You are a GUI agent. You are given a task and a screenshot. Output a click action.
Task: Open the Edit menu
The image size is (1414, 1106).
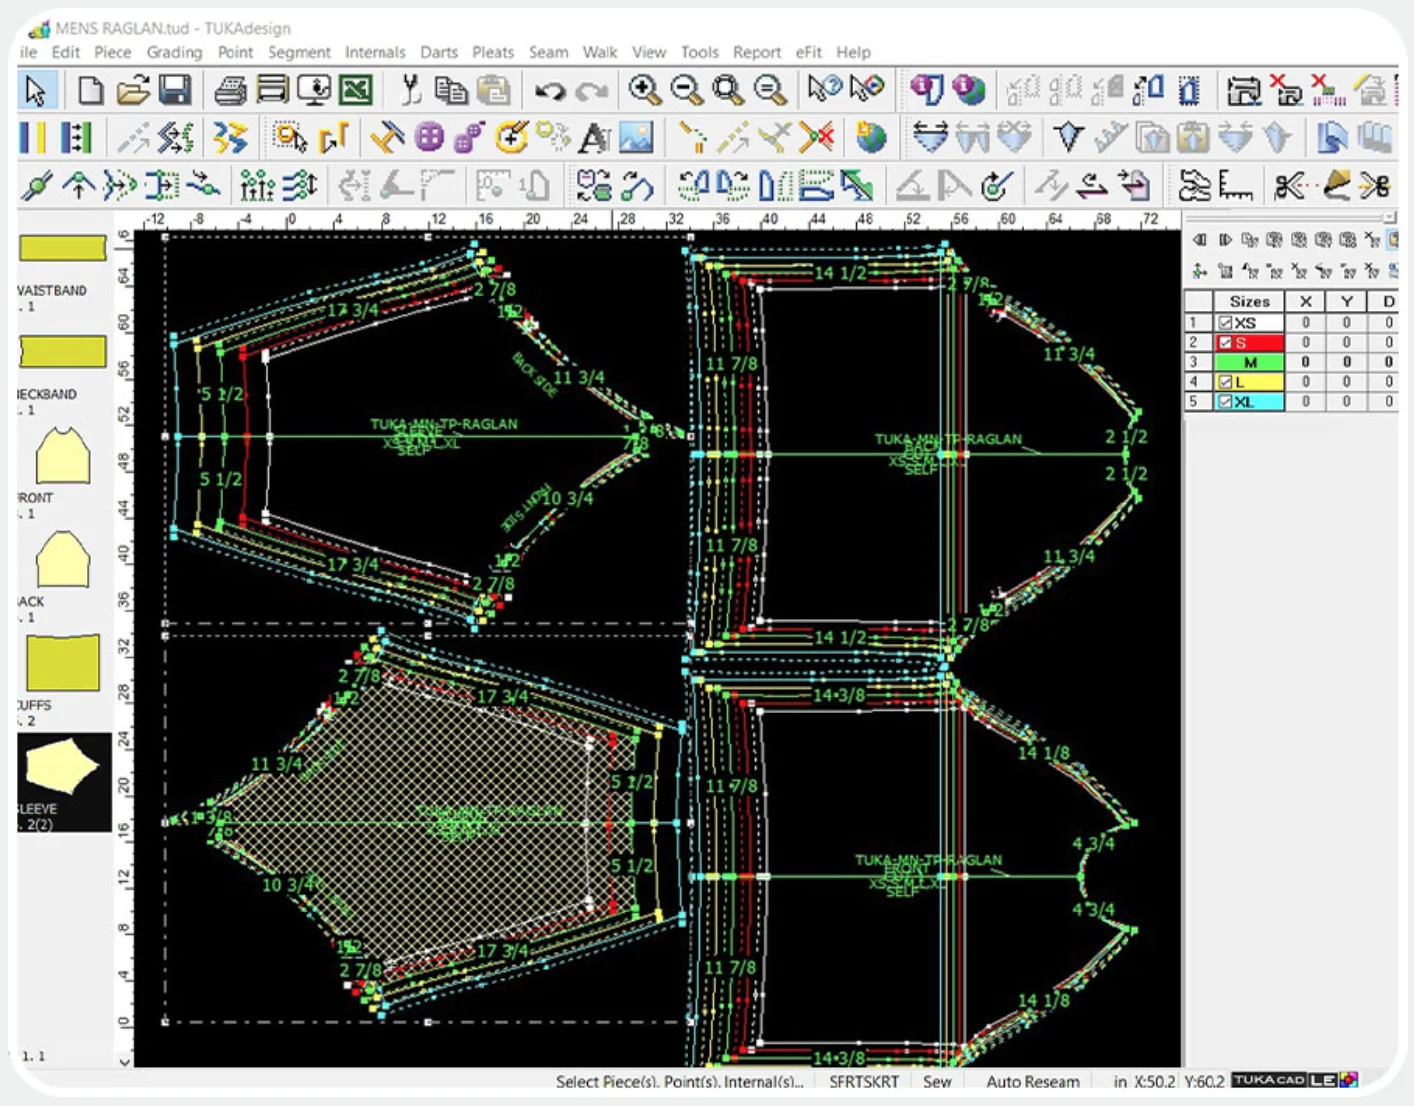(x=66, y=52)
